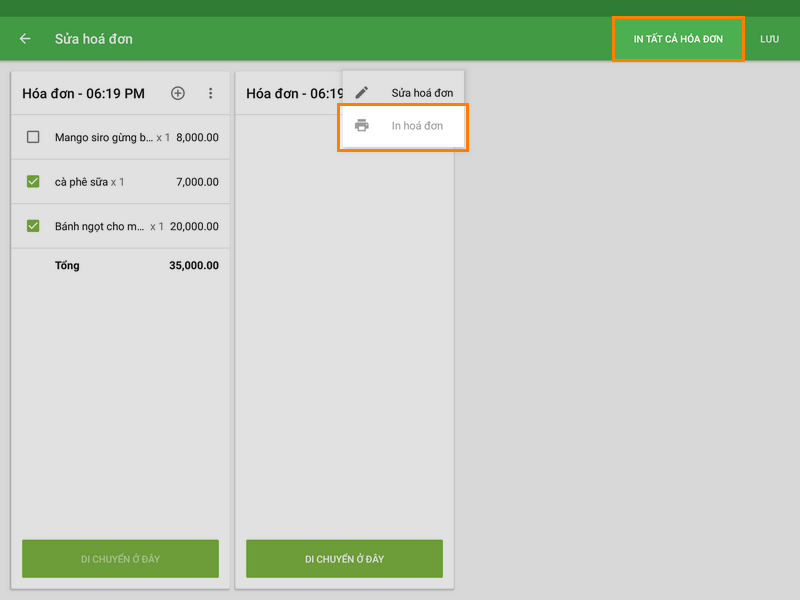
Task: Click IN TẤT CẢ HÓA ĐƠN button
Action: [x=678, y=39]
